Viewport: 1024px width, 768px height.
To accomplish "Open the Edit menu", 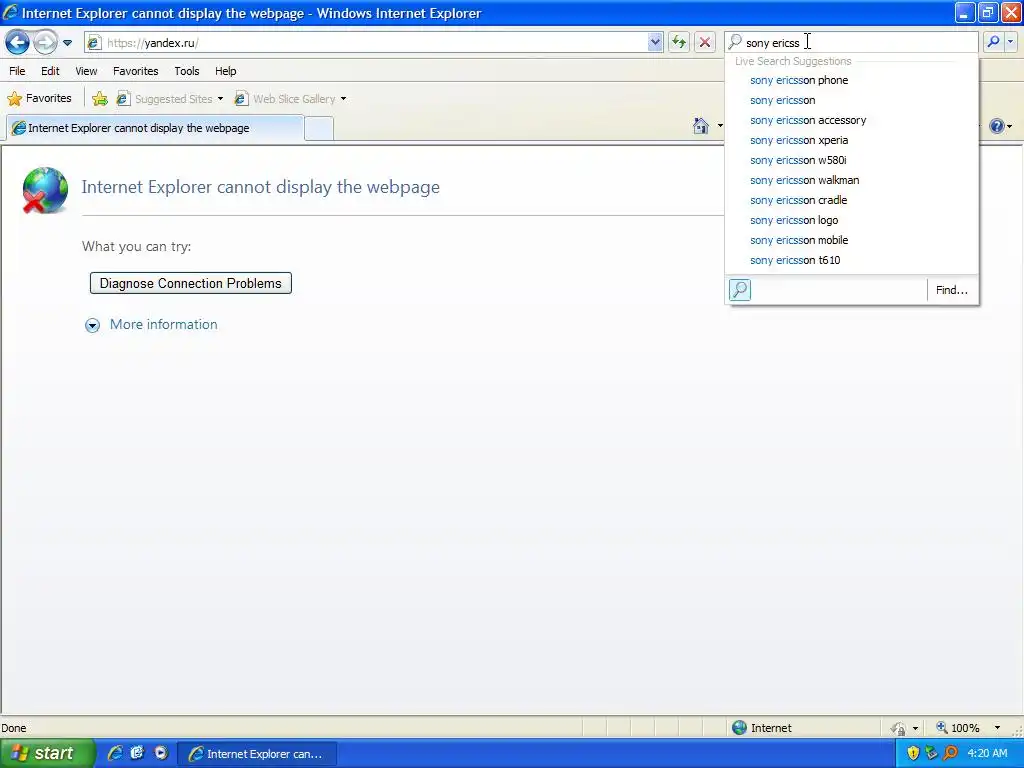I will pos(50,71).
